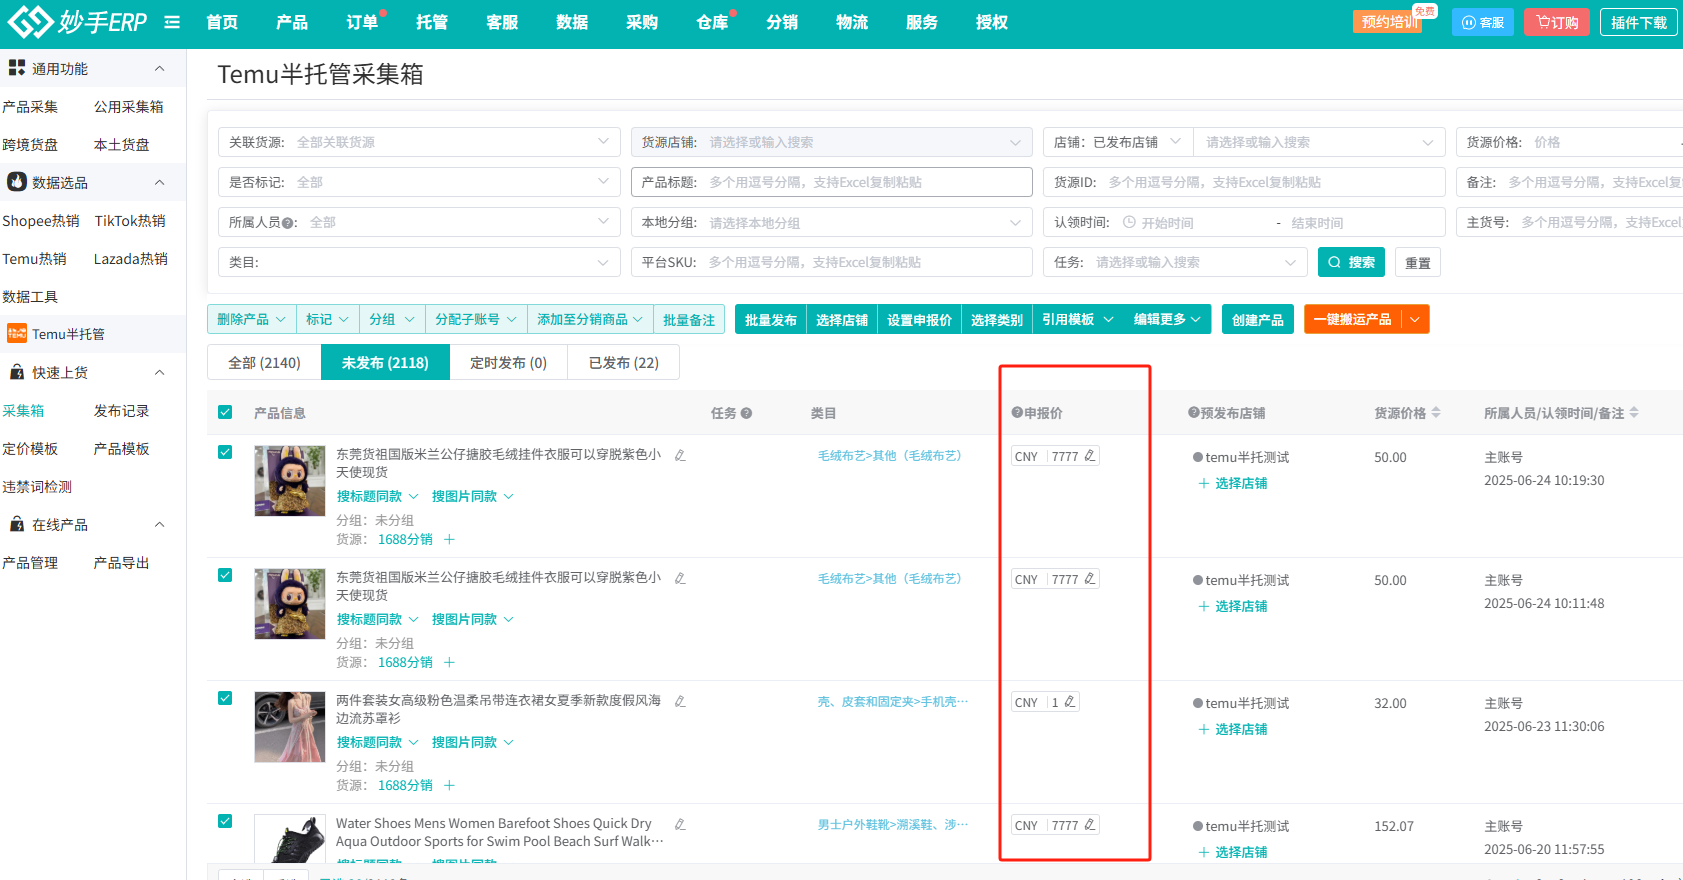The height and width of the screenshot is (880, 1683).
Task: Click the search magnifier 搜索 button
Action: 1351,262
